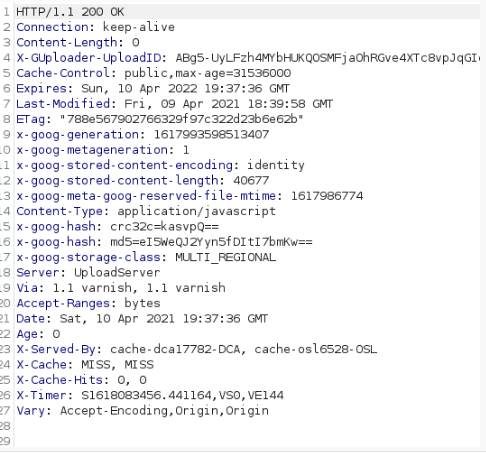Select the ETag hash string
This screenshot has width=486, height=454.
[x=182, y=119]
